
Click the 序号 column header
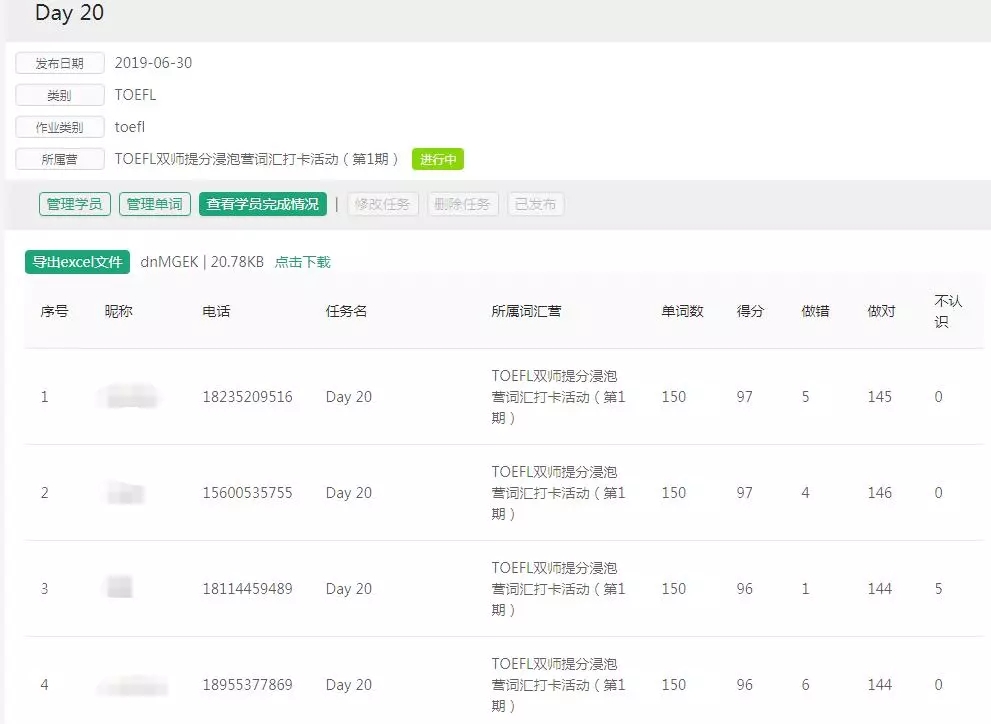tap(54, 311)
